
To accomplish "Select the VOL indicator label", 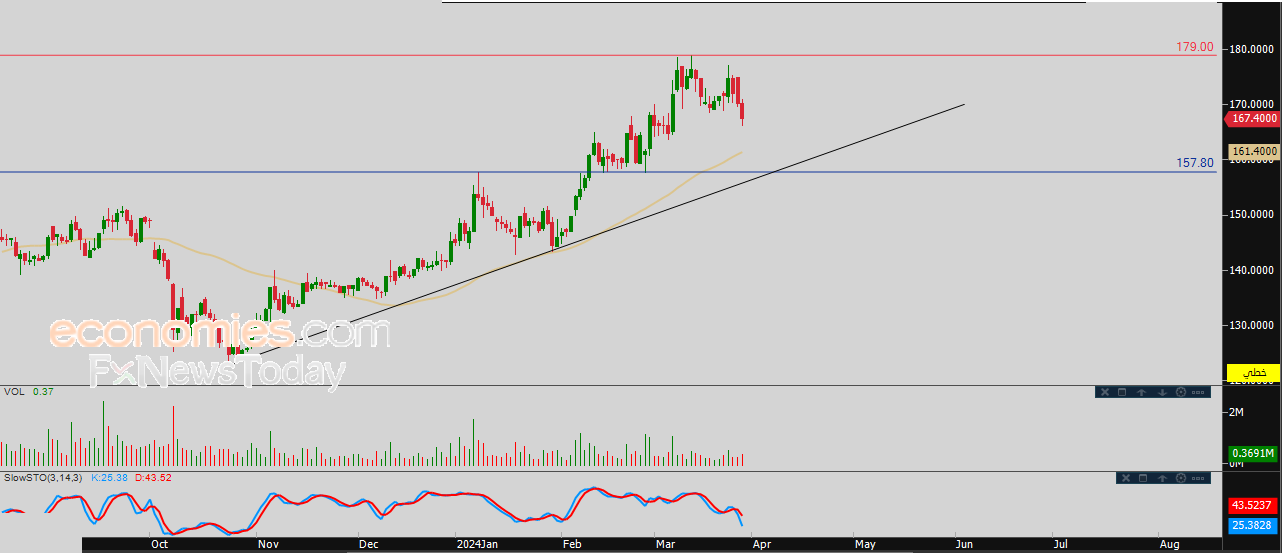I will tap(14, 391).
